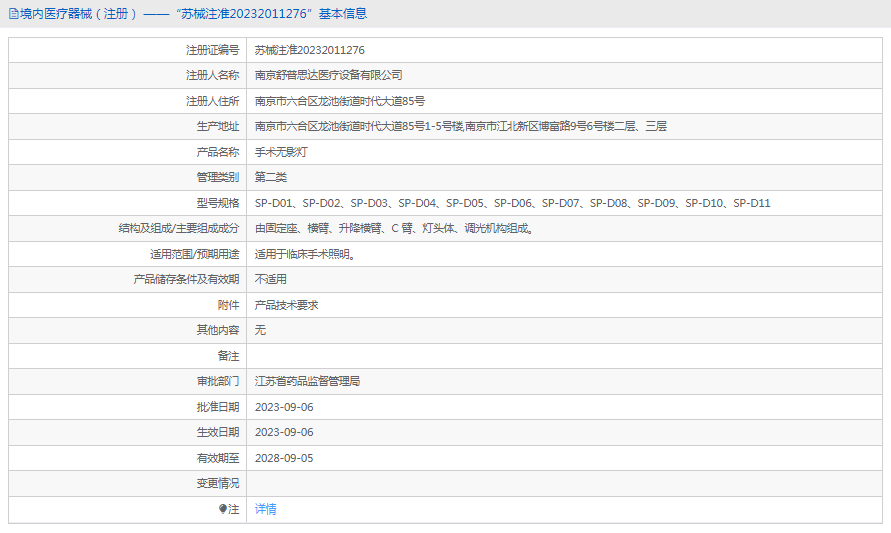Click the 产品名称 label

pyautogui.click(x=218, y=152)
